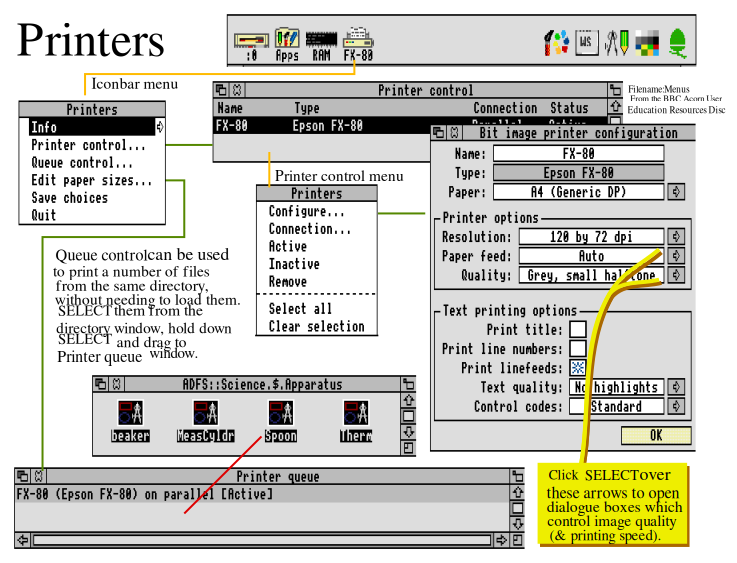The width and height of the screenshot is (737, 563).
Task: Choose Active in Printer control menu
Action: (x=317, y=246)
